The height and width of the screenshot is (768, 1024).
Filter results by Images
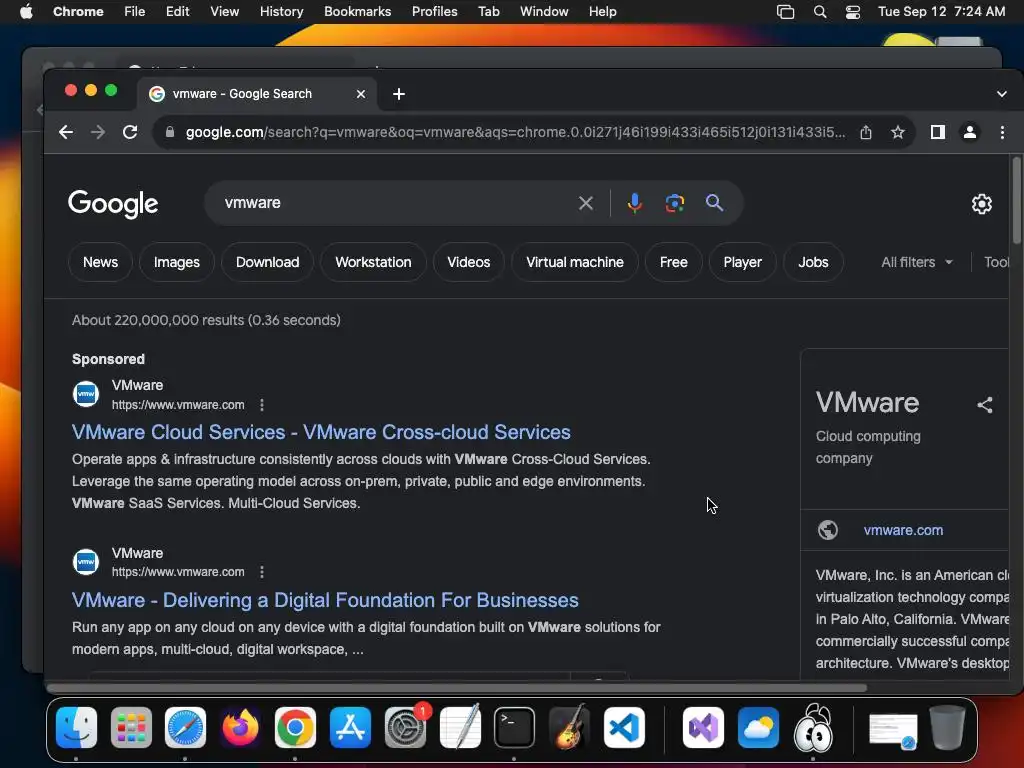tap(177, 263)
